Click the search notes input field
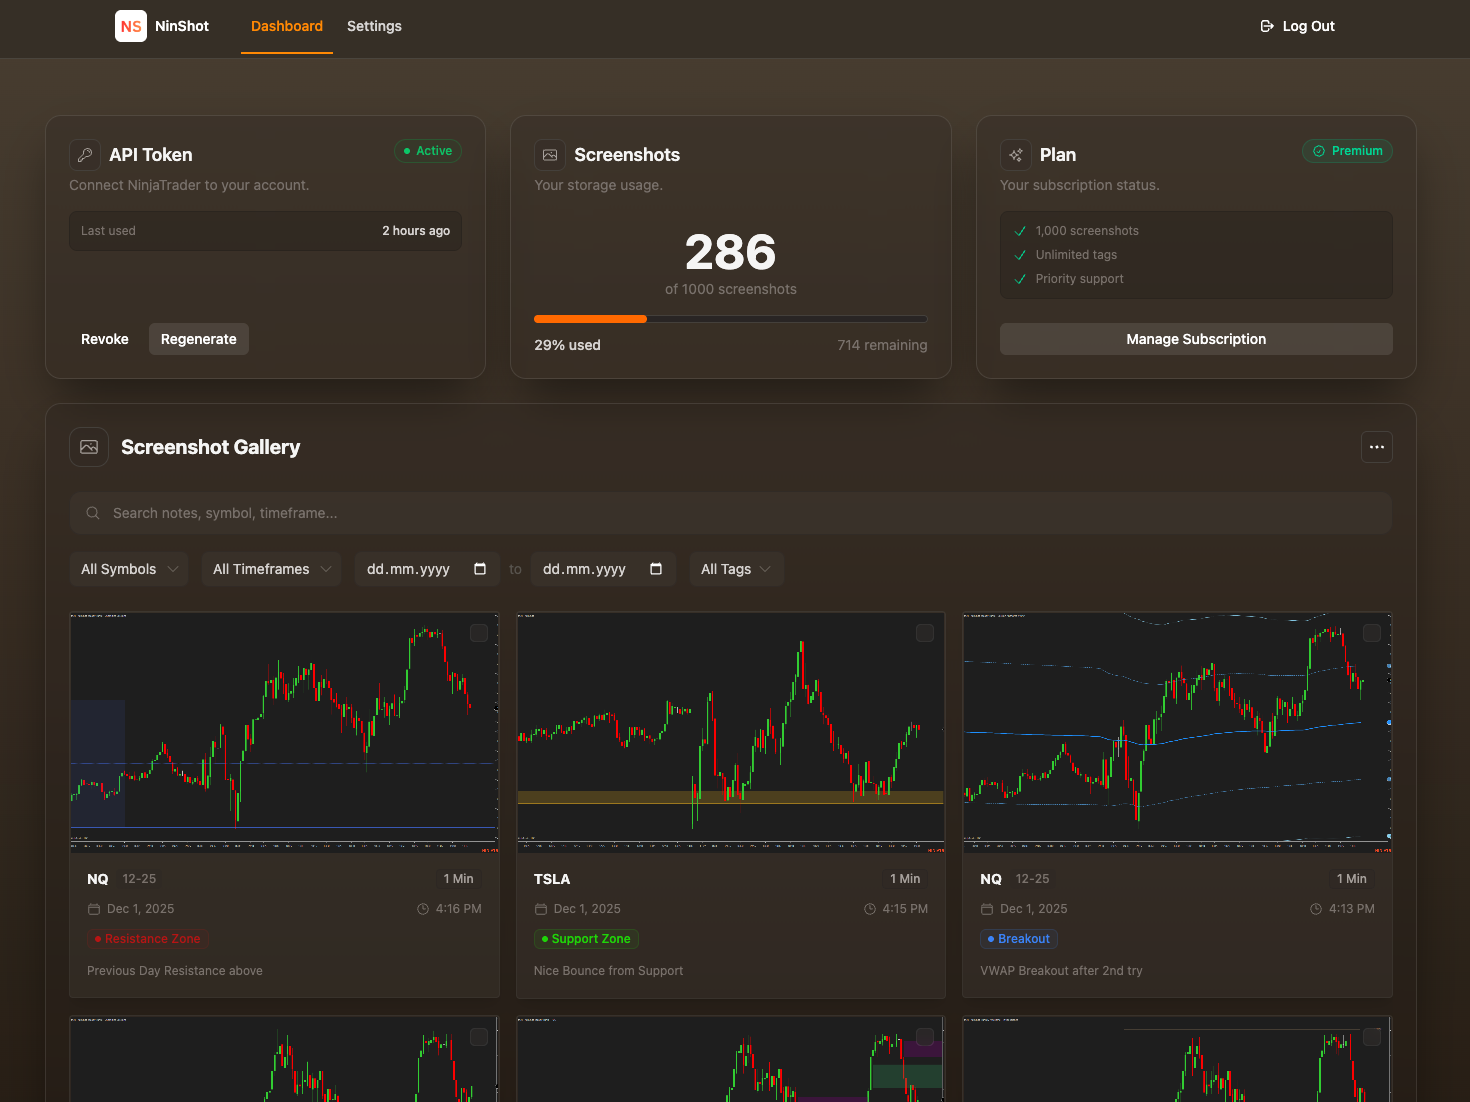 730,512
